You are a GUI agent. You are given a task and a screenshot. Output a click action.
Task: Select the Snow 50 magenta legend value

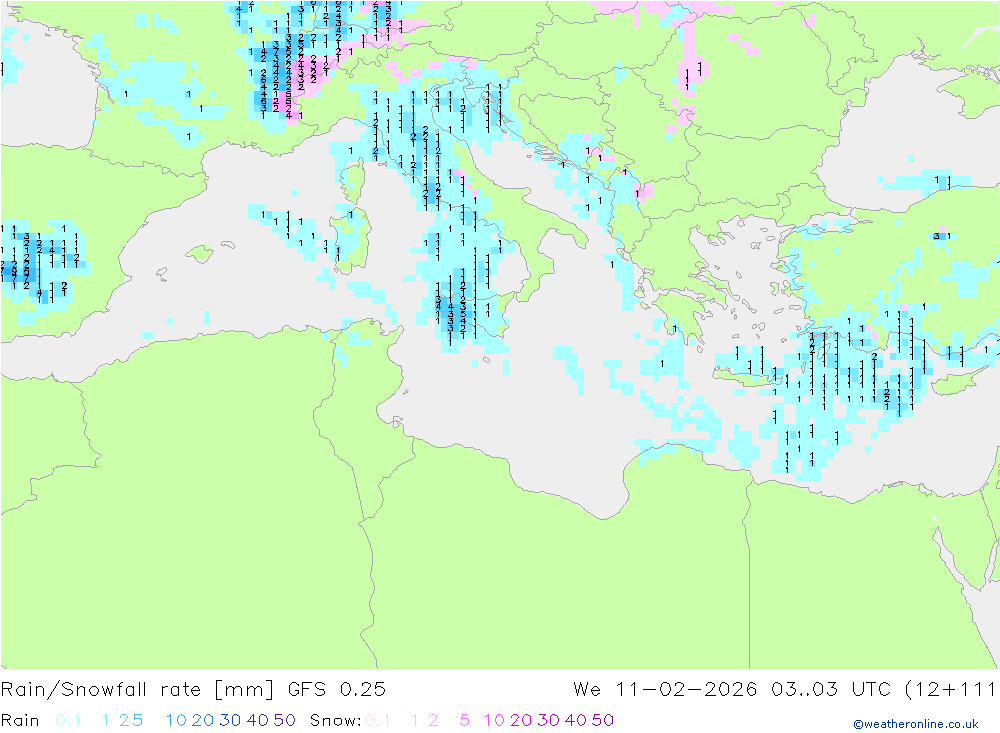click(x=603, y=720)
